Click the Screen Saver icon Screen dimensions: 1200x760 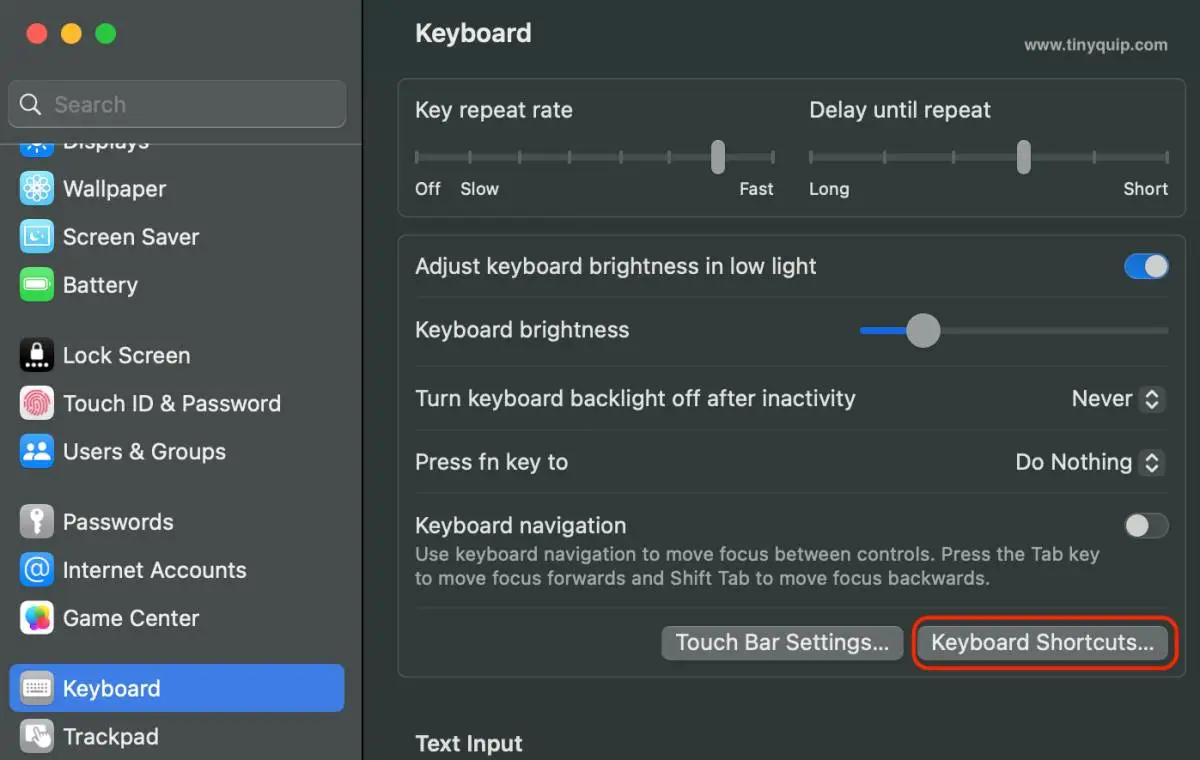coord(37,237)
